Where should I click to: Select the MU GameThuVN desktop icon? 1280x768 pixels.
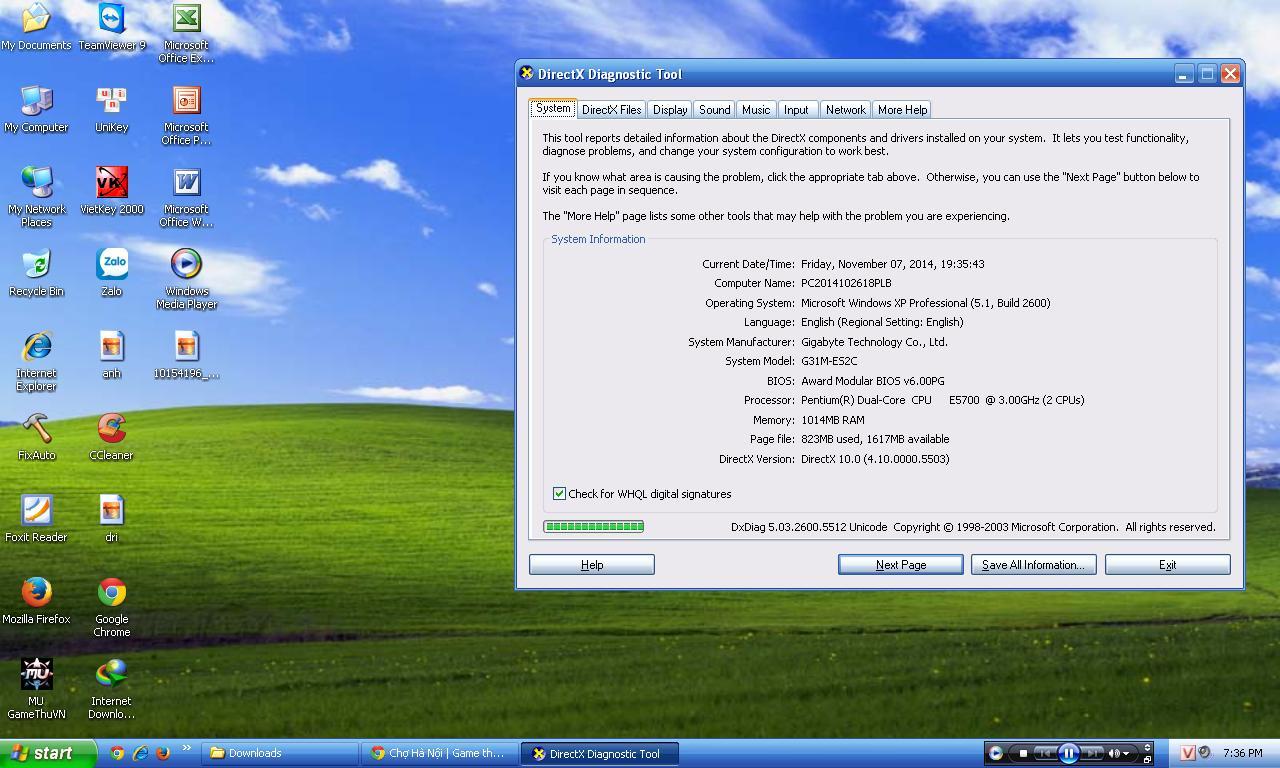point(36,688)
